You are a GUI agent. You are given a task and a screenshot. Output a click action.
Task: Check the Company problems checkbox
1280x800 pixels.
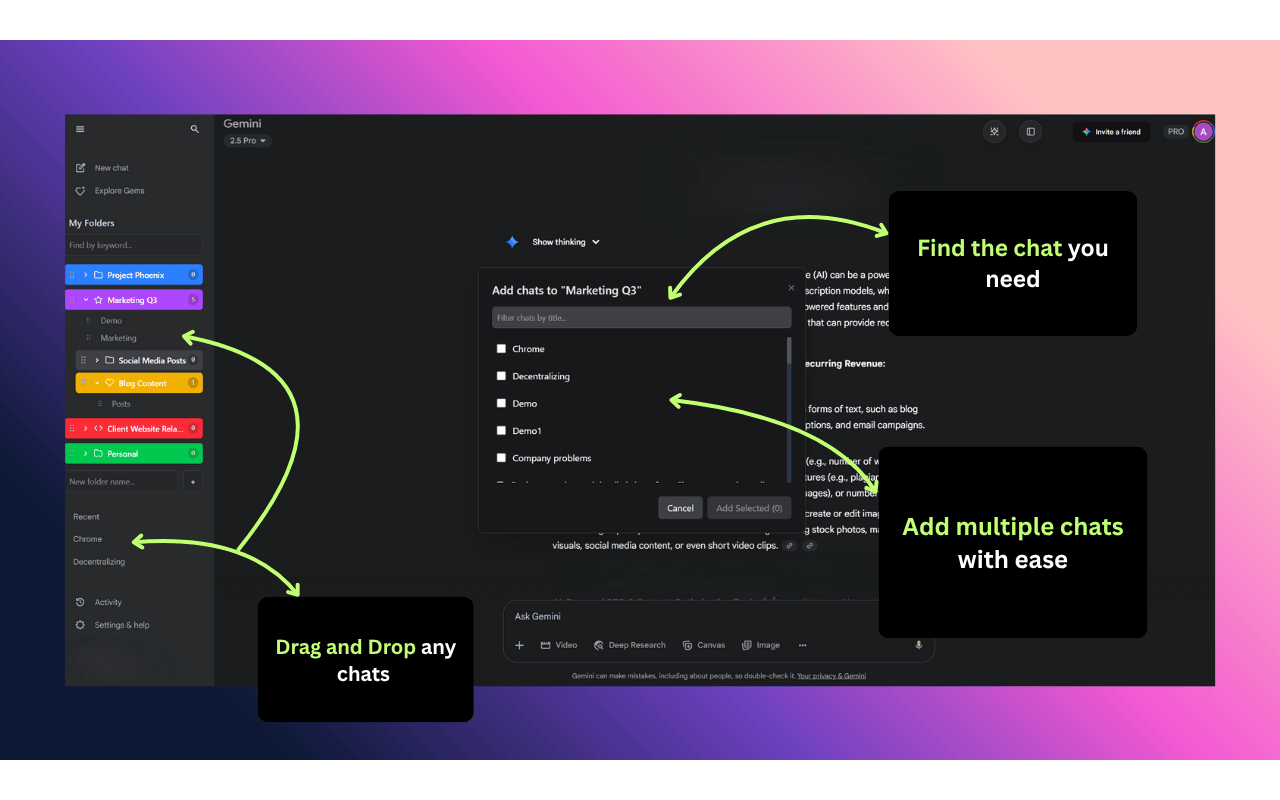[502, 458]
